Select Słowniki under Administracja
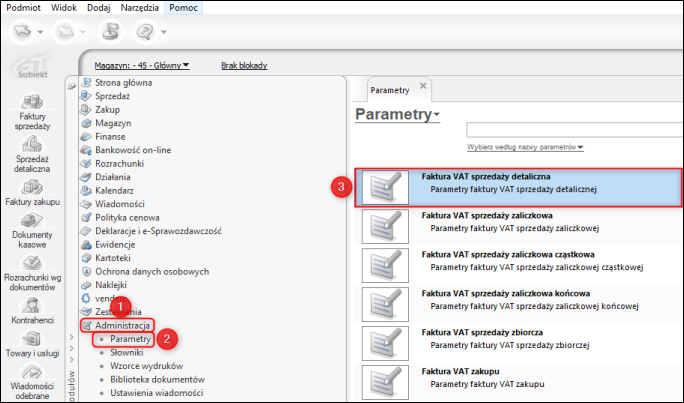684x403 pixels. pyautogui.click(x=127, y=352)
